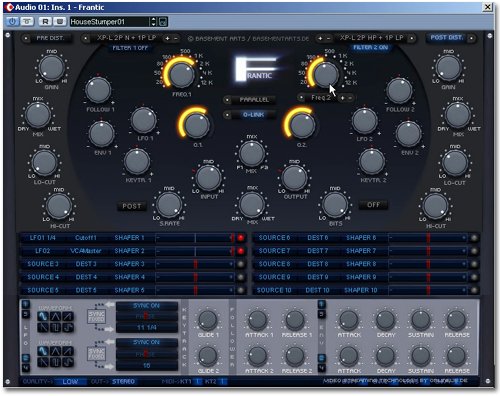Change OUT setting STEREO
500x396 pixels.
[123, 381]
